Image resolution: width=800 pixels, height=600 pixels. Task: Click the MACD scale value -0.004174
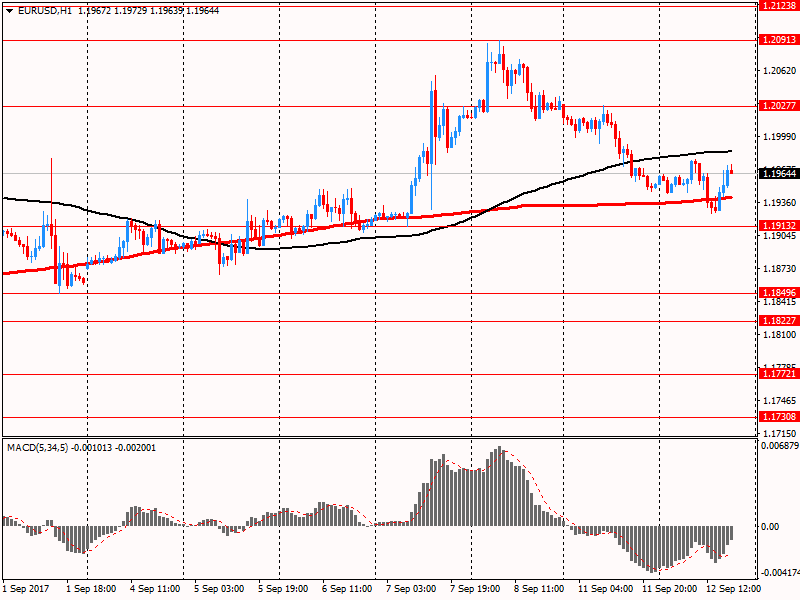780,573
